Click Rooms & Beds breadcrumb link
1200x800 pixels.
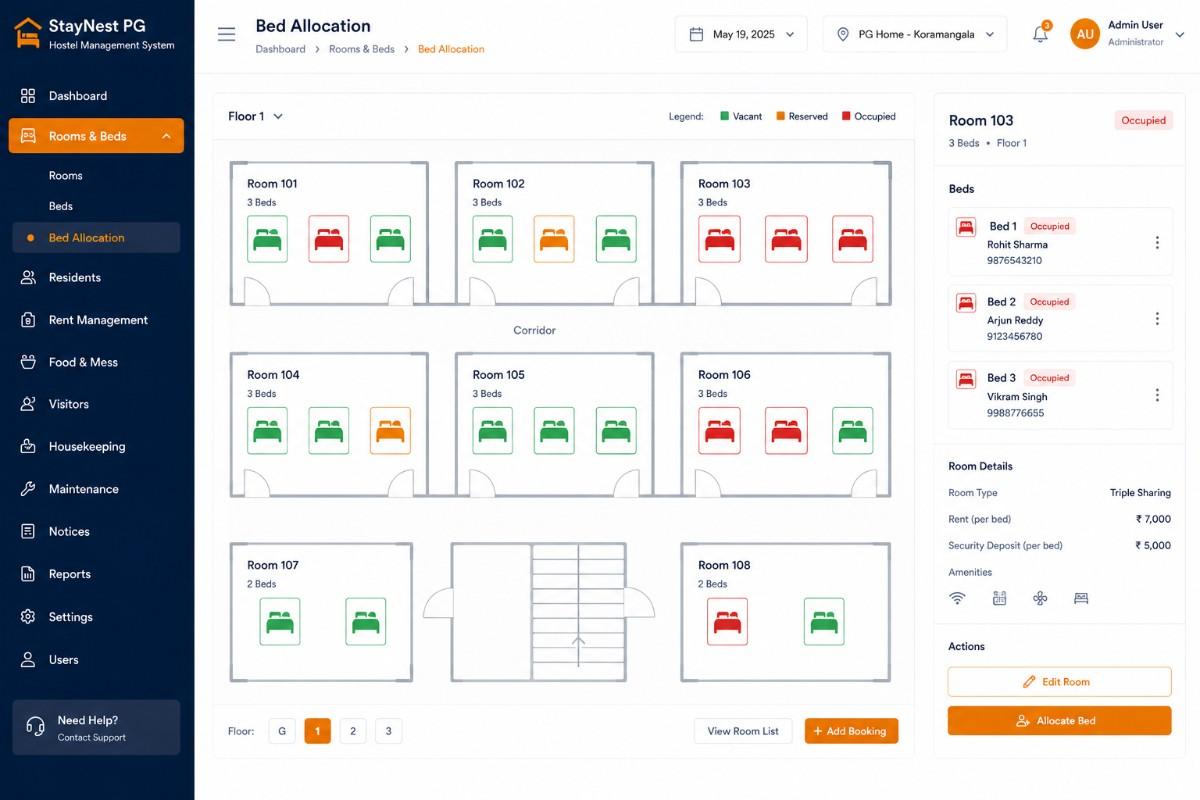coord(362,49)
